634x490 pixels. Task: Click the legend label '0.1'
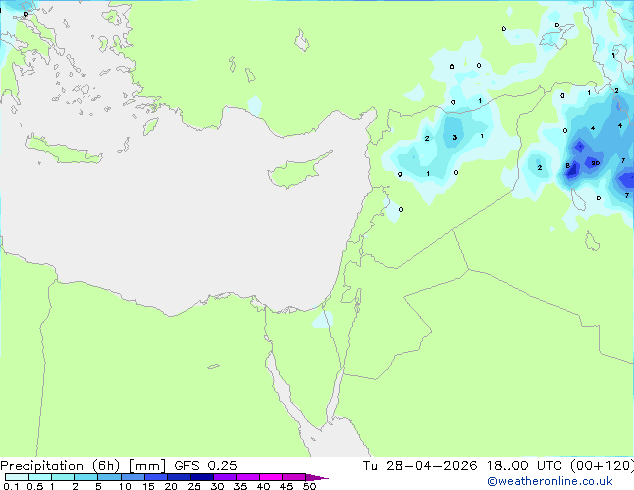11,486
